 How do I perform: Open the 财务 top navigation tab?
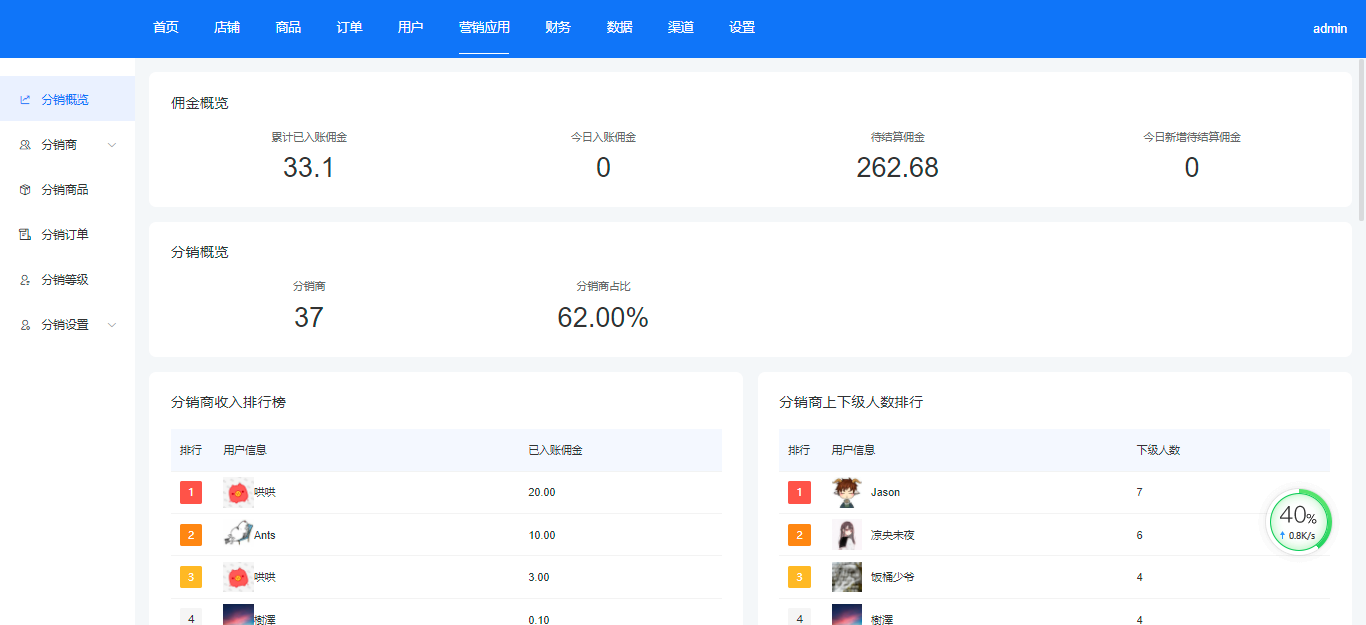pyautogui.click(x=558, y=28)
